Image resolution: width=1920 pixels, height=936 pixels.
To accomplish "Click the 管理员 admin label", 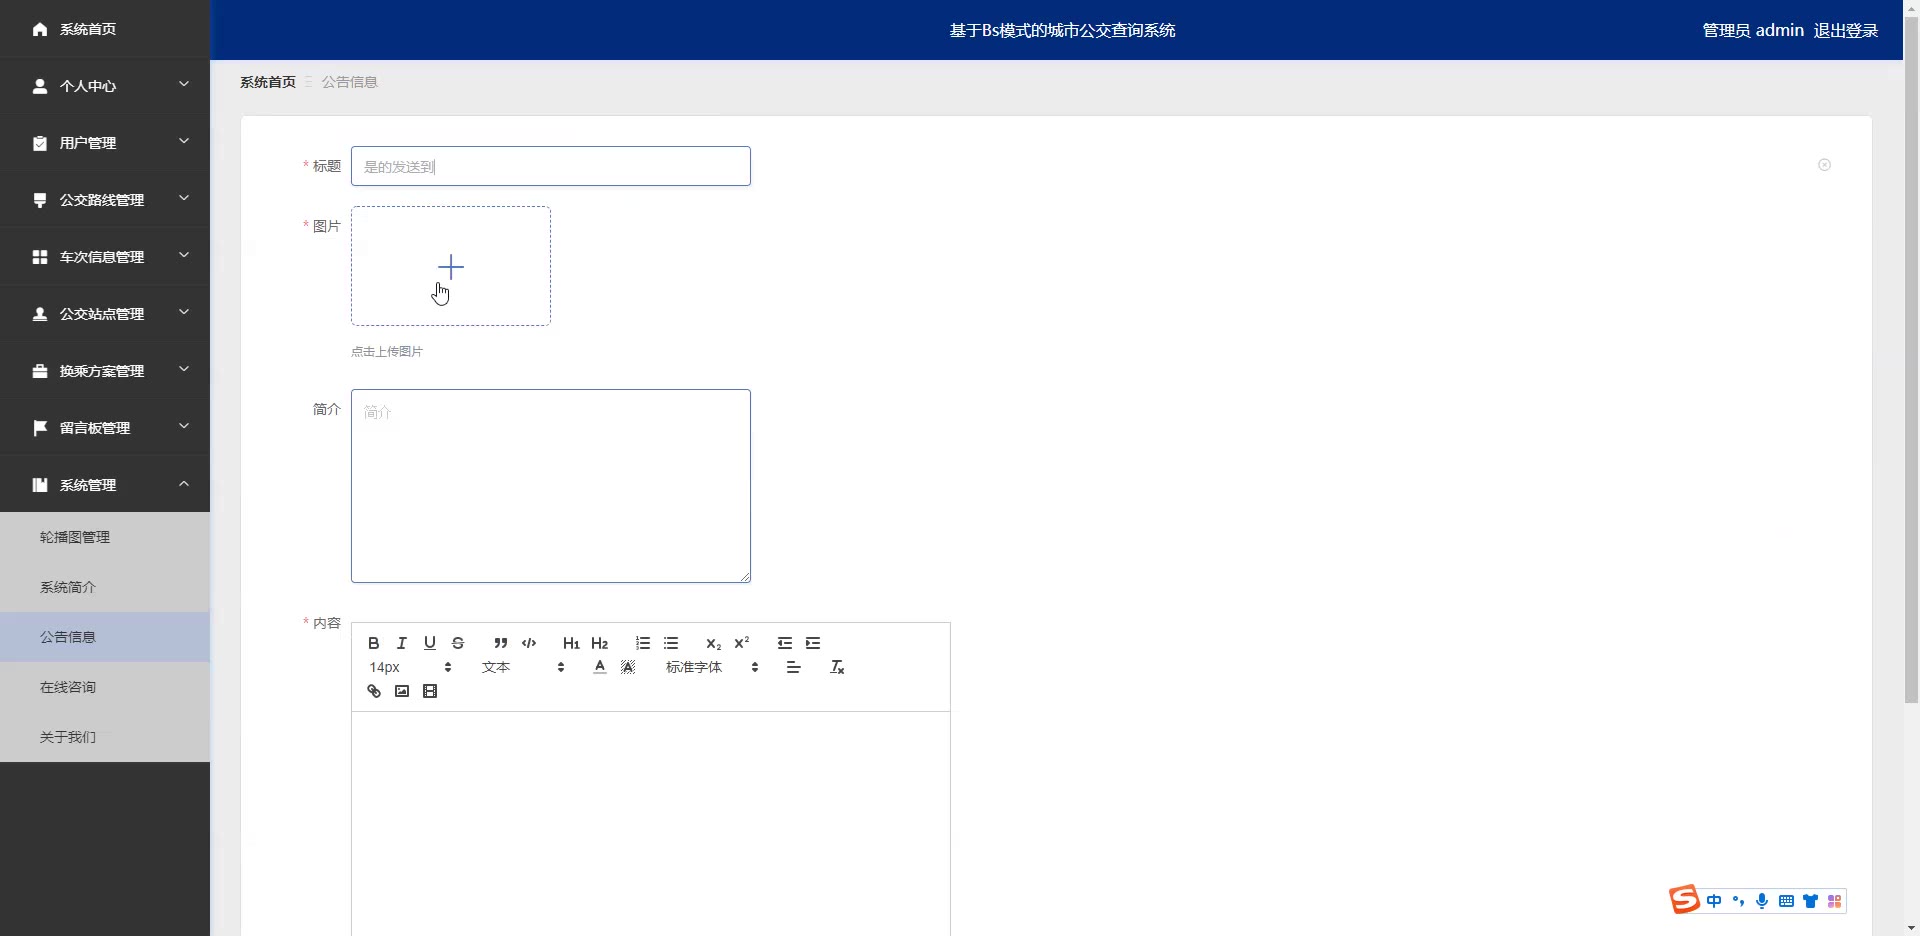I will click(x=1753, y=30).
